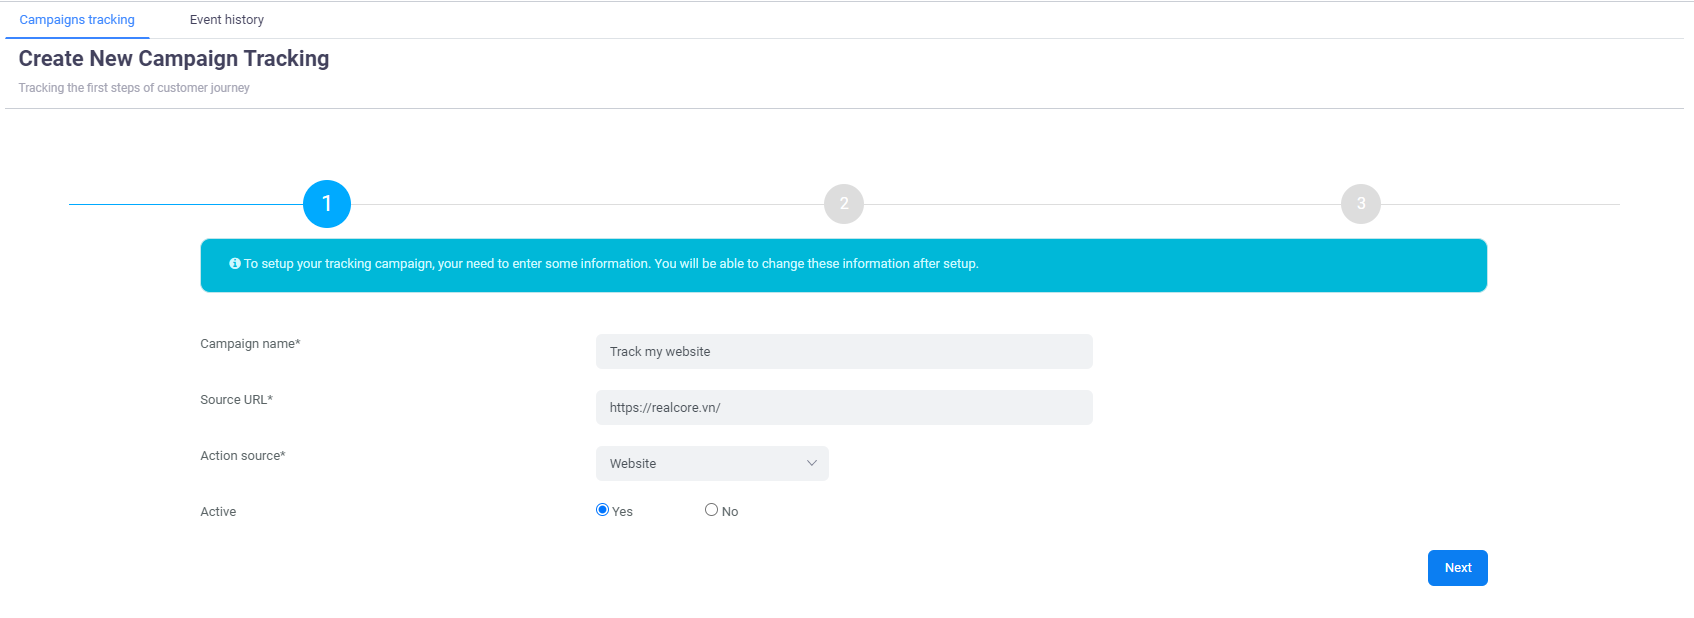Select the Yes radio button for Active

tap(602, 510)
